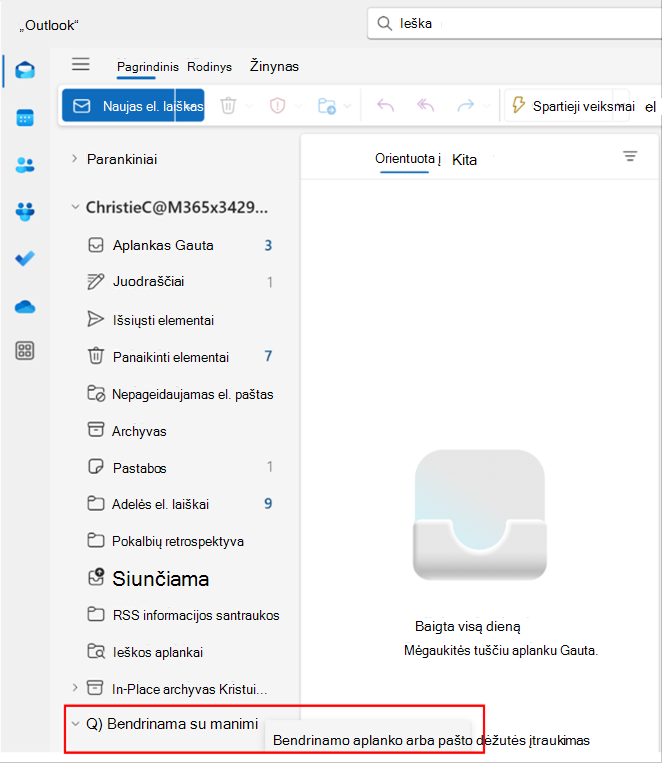Open the More apps grid icon
662x763 pixels.
pyautogui.click(x=25, y=350)
